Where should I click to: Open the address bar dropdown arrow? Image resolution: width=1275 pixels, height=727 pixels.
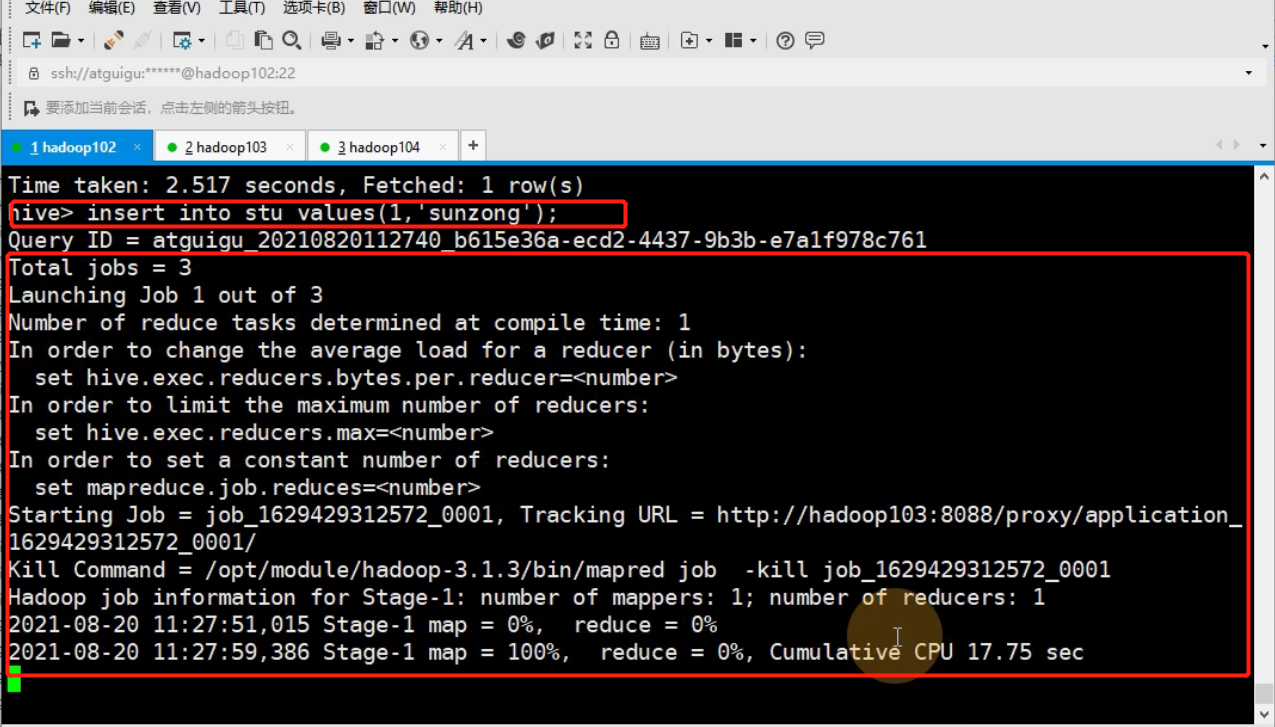pyautogui.click(x=1248, y=73)
